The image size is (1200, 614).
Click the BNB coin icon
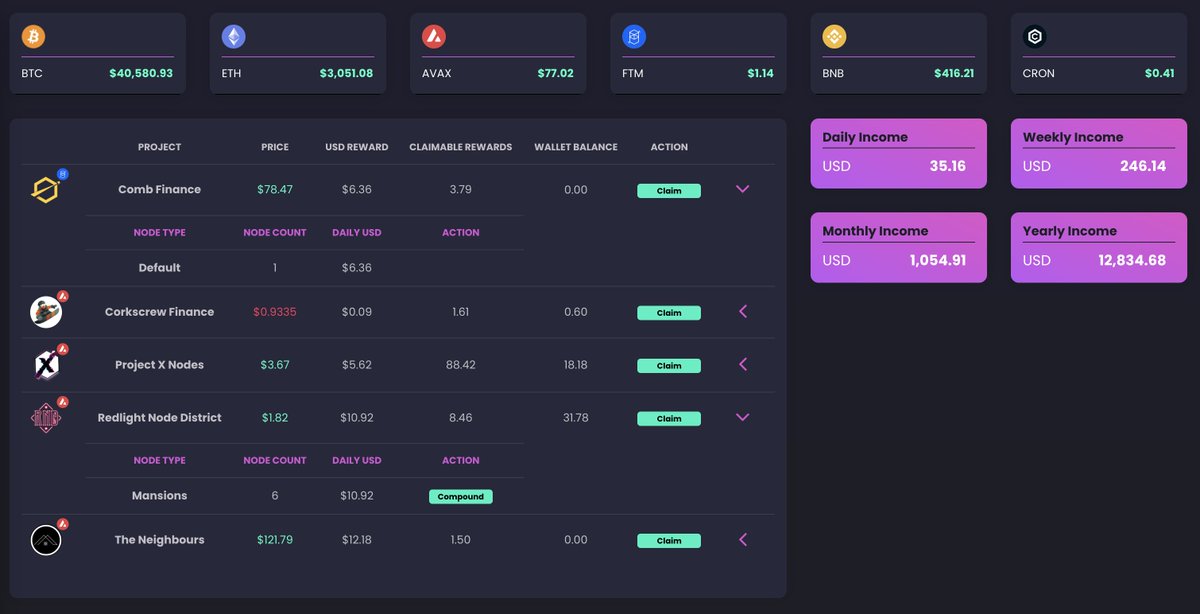click(834, 37)
